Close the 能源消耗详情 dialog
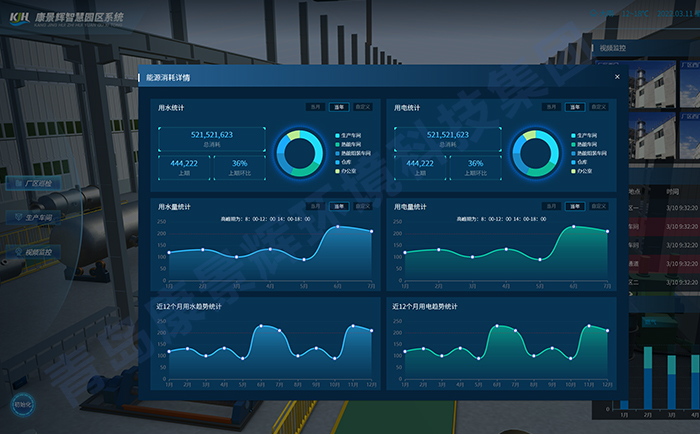The image size is (700, 434). 617,77
